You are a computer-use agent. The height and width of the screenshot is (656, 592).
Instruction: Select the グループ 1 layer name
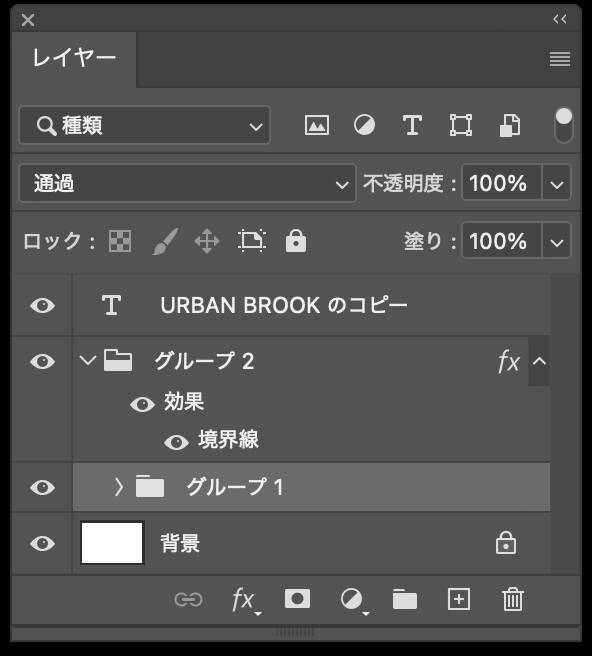coord(235,487)
